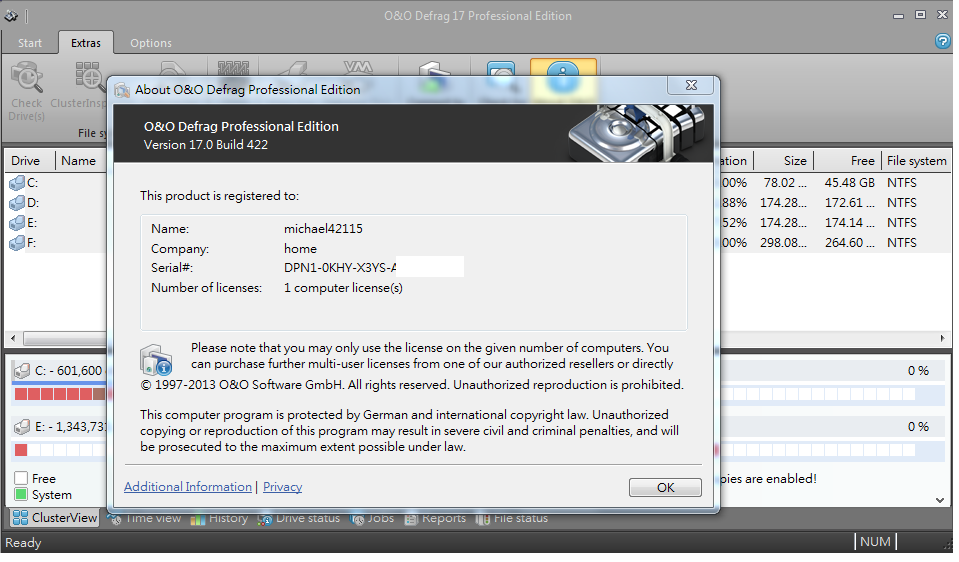Sort the drive list by File system column
Image resolution: width=959 pixels, height=562 pixels.
click(x=916, y=161)
